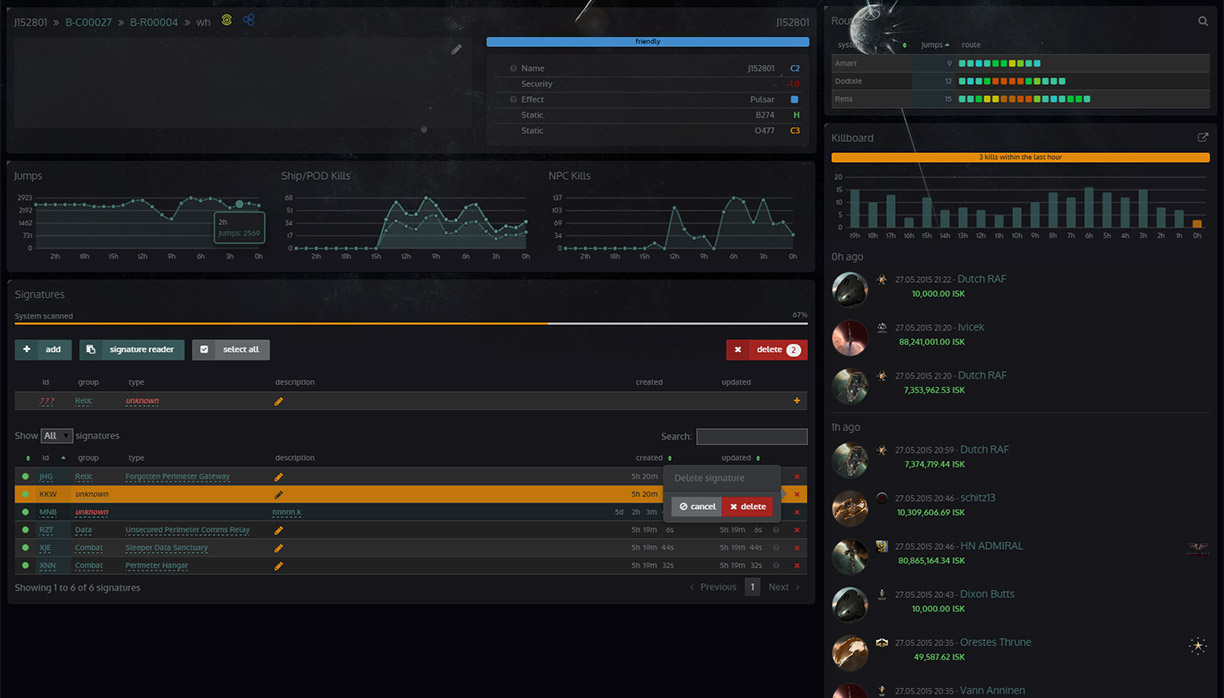Open info icon on RZT row
Image resolution: width=1224 pixels, height=698 pixels.
776,530
